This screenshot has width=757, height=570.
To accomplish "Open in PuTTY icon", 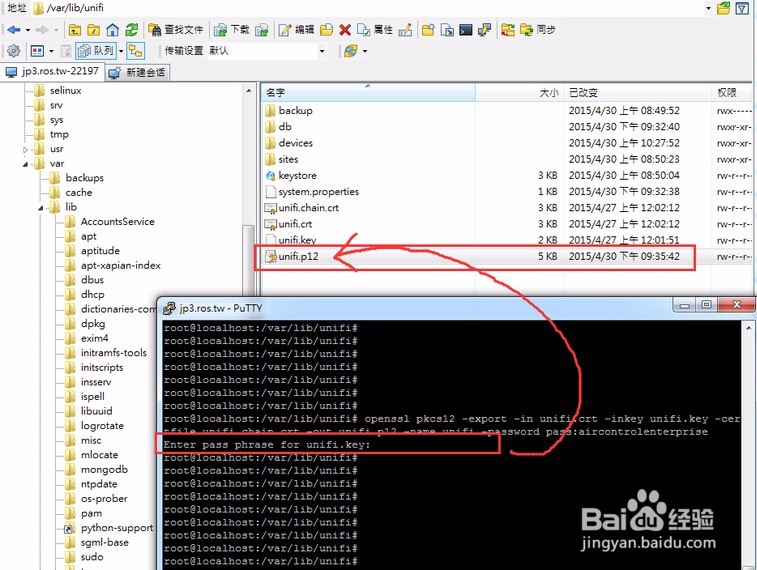I will tap(484, 30).
